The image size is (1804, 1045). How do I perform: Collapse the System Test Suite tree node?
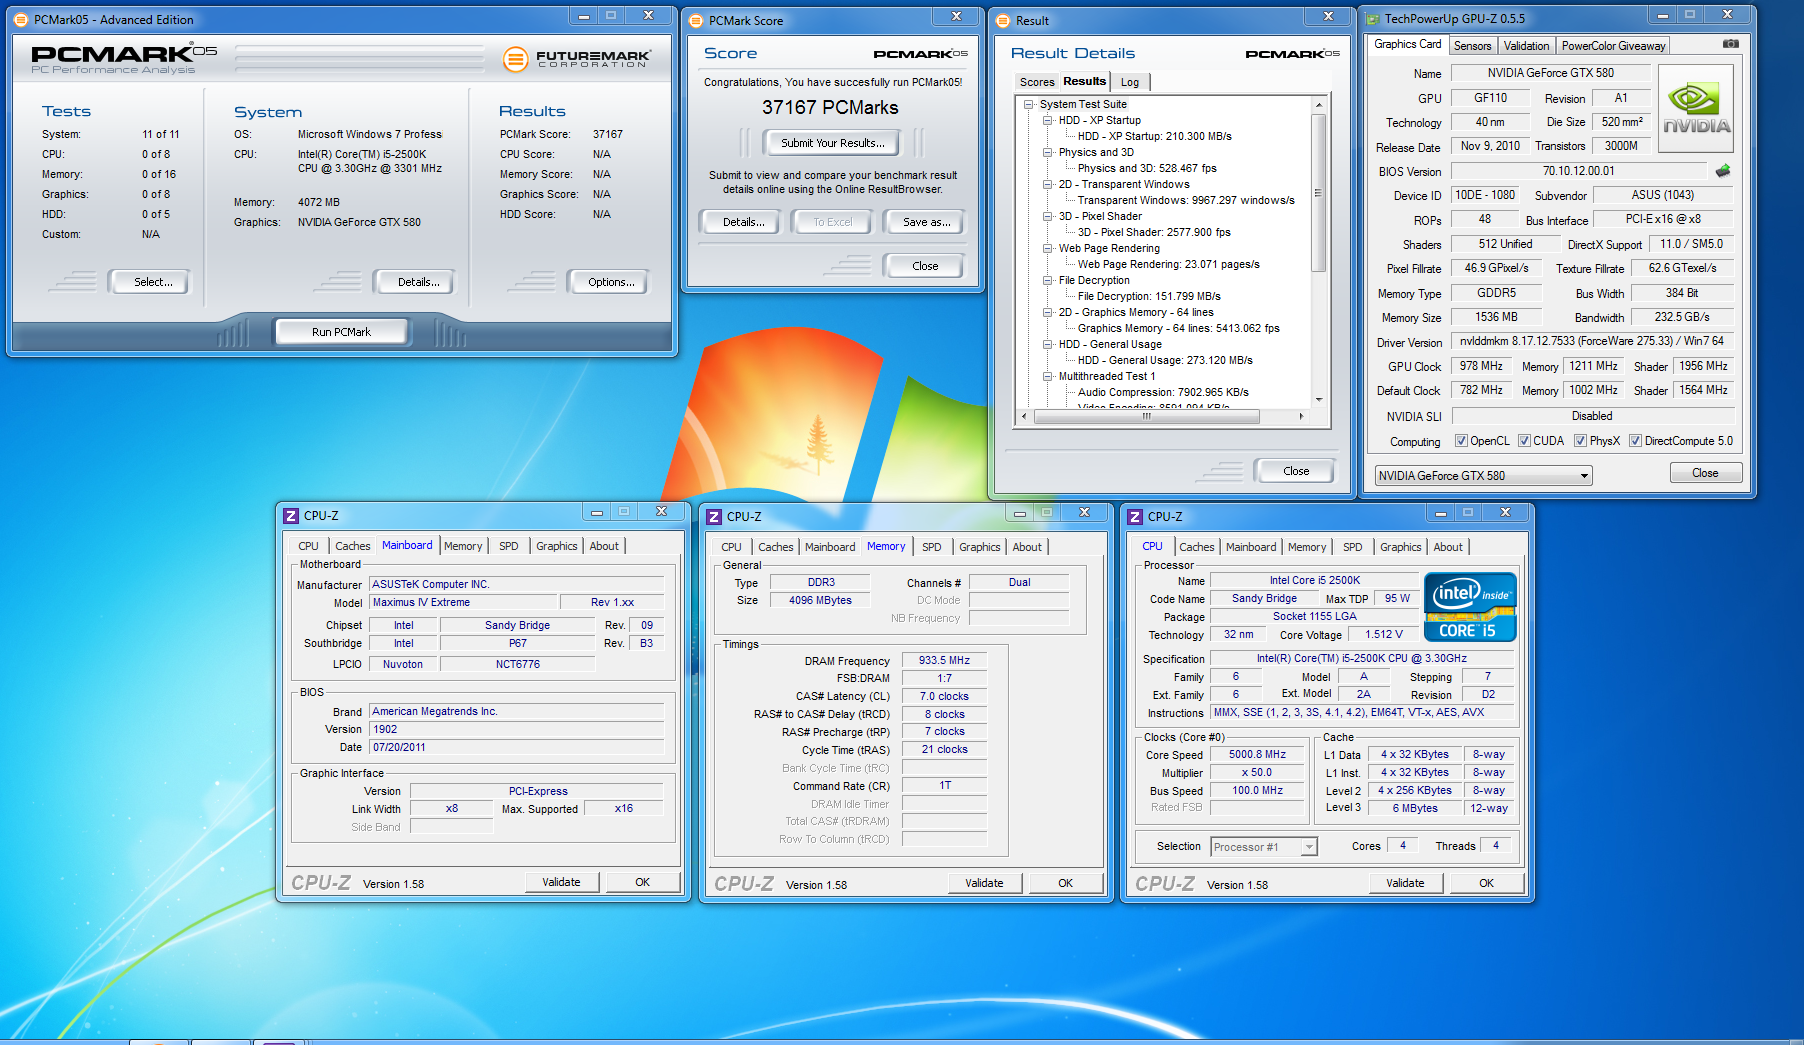(1028, 104)
